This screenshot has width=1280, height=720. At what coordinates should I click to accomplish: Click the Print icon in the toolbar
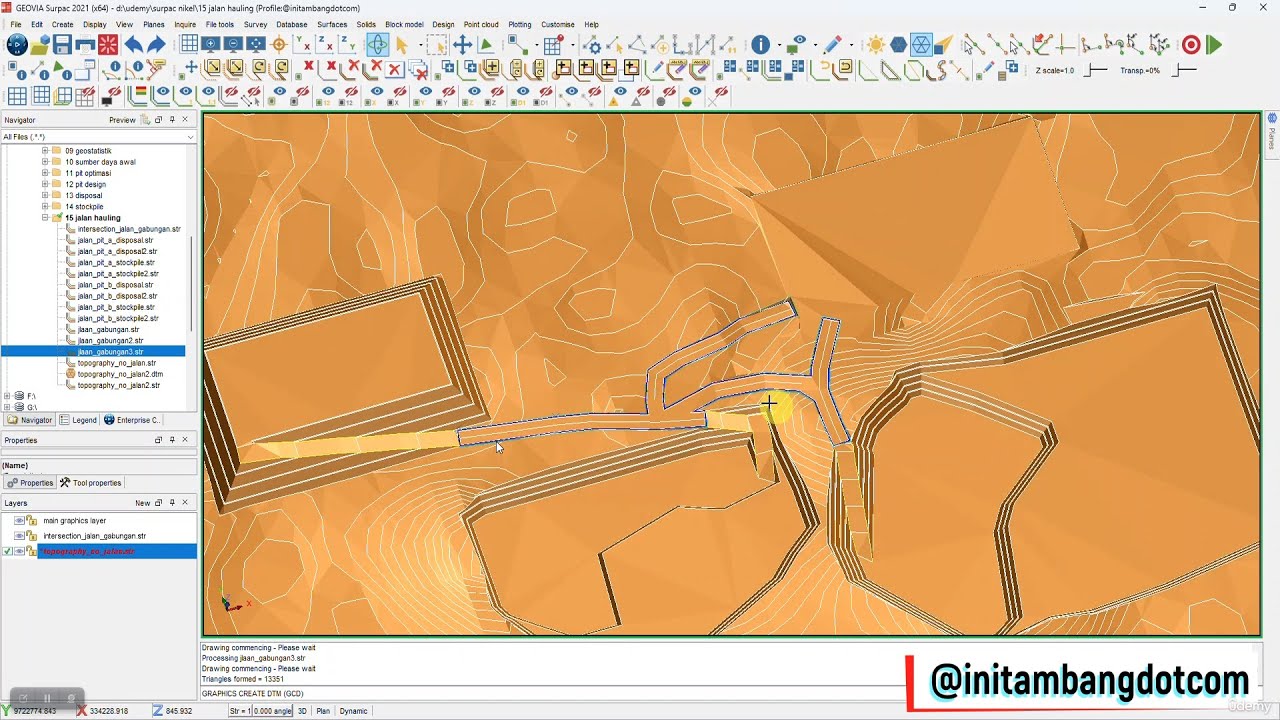pyautogui.click(x=85, y=45)
